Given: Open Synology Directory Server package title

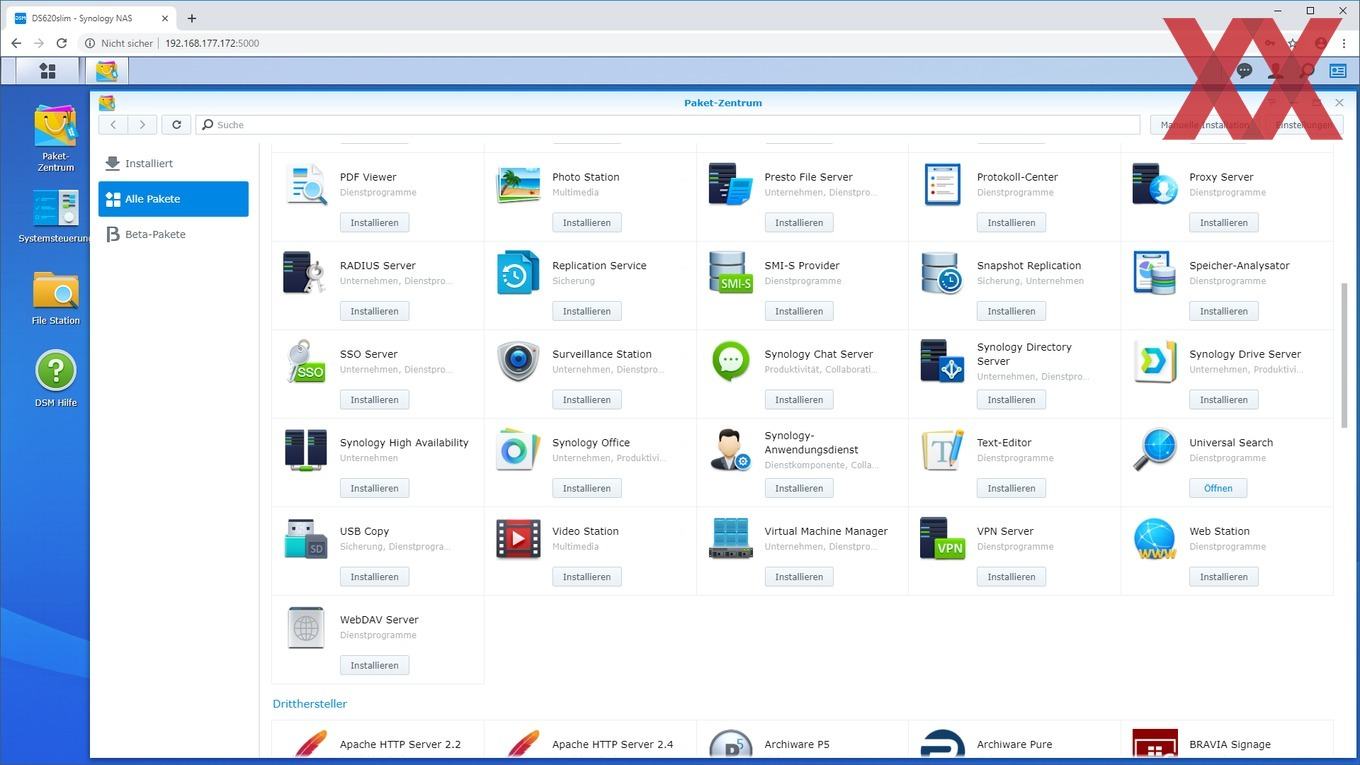Looking at the screenshot, I should click(1024, 354).
